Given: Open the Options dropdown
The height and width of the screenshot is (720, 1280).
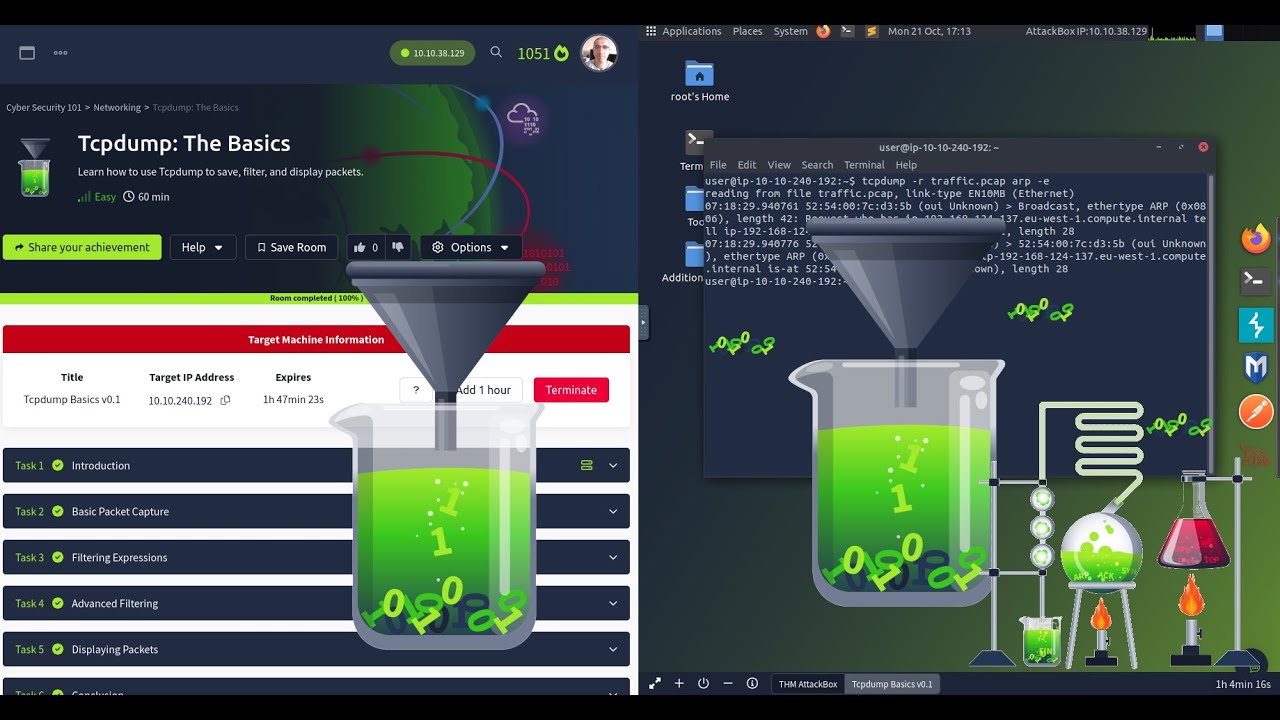Looking at the screenshot, I should tap(471, 247).
